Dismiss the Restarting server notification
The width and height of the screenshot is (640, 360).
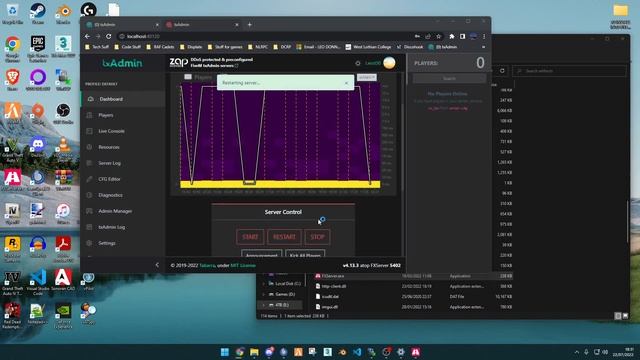point(347,83)
